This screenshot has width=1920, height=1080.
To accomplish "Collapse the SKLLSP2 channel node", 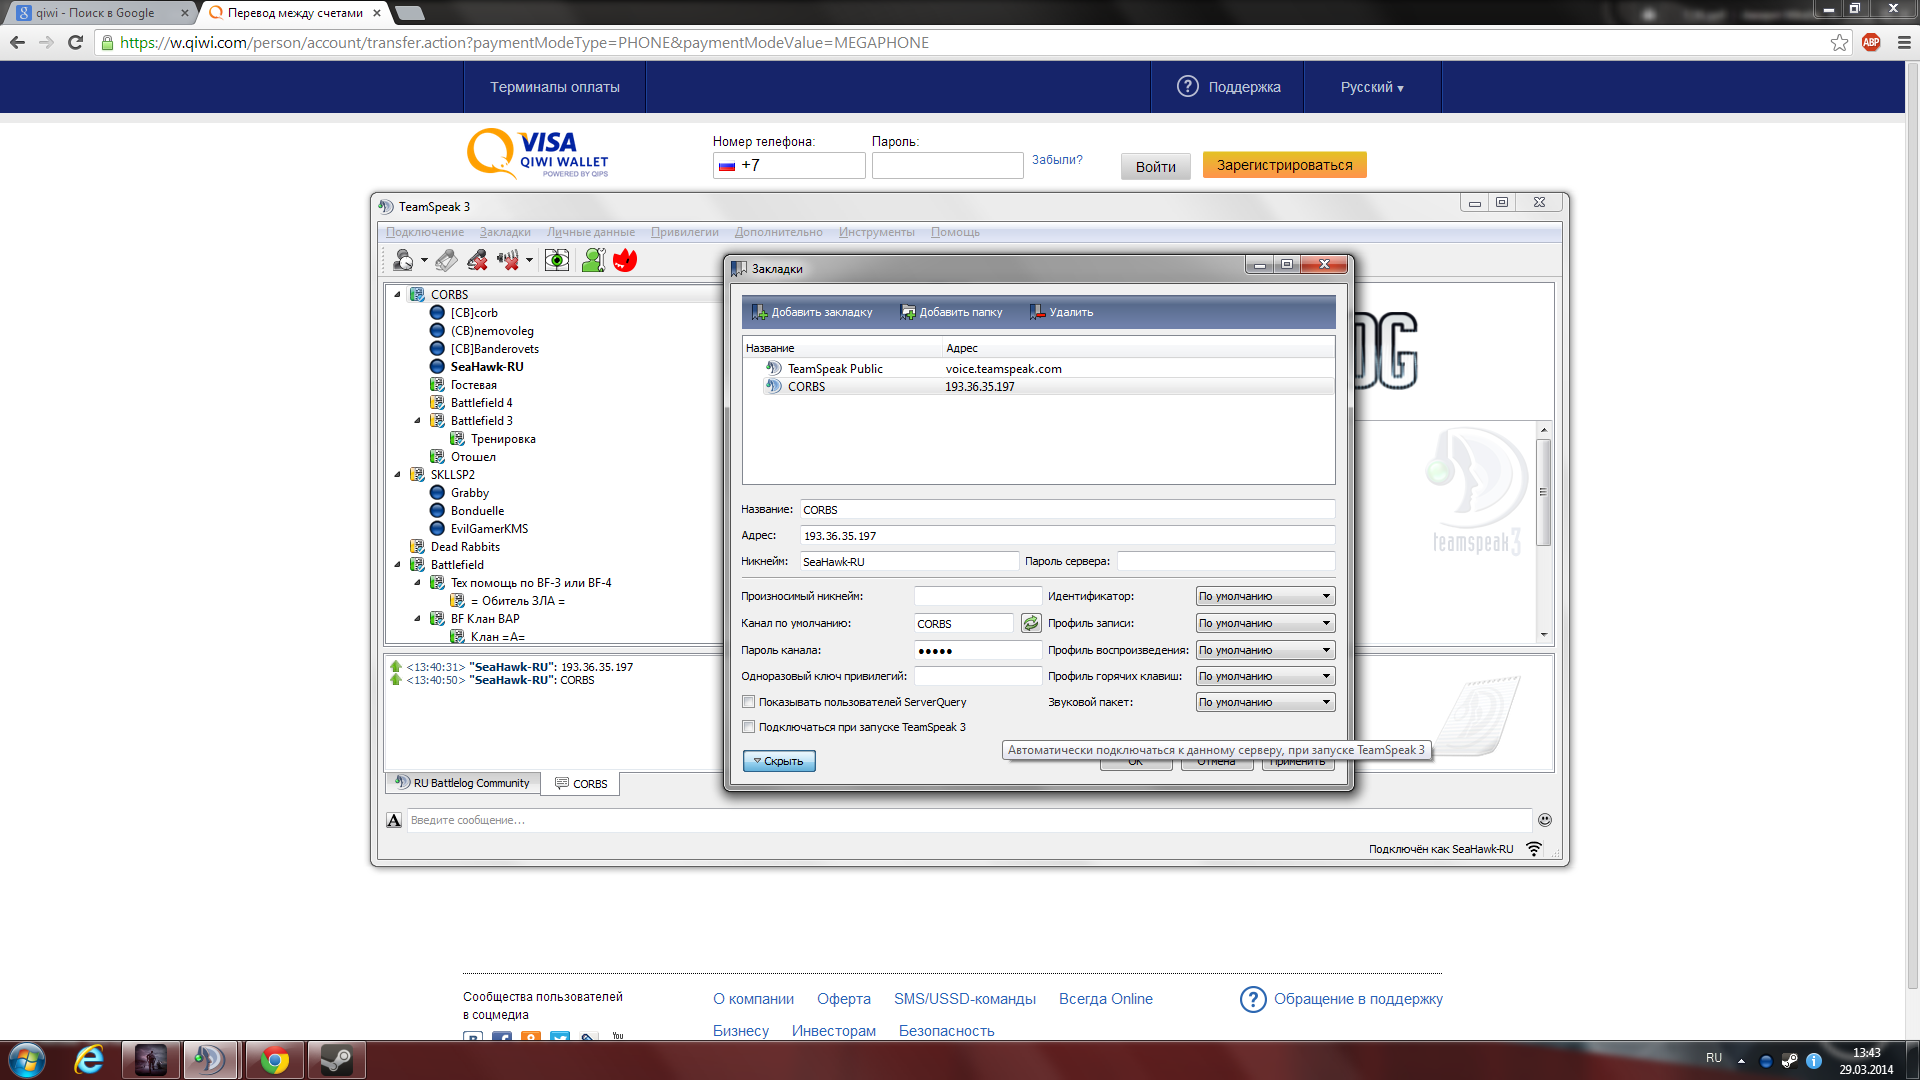I will [x=398, y=474].
